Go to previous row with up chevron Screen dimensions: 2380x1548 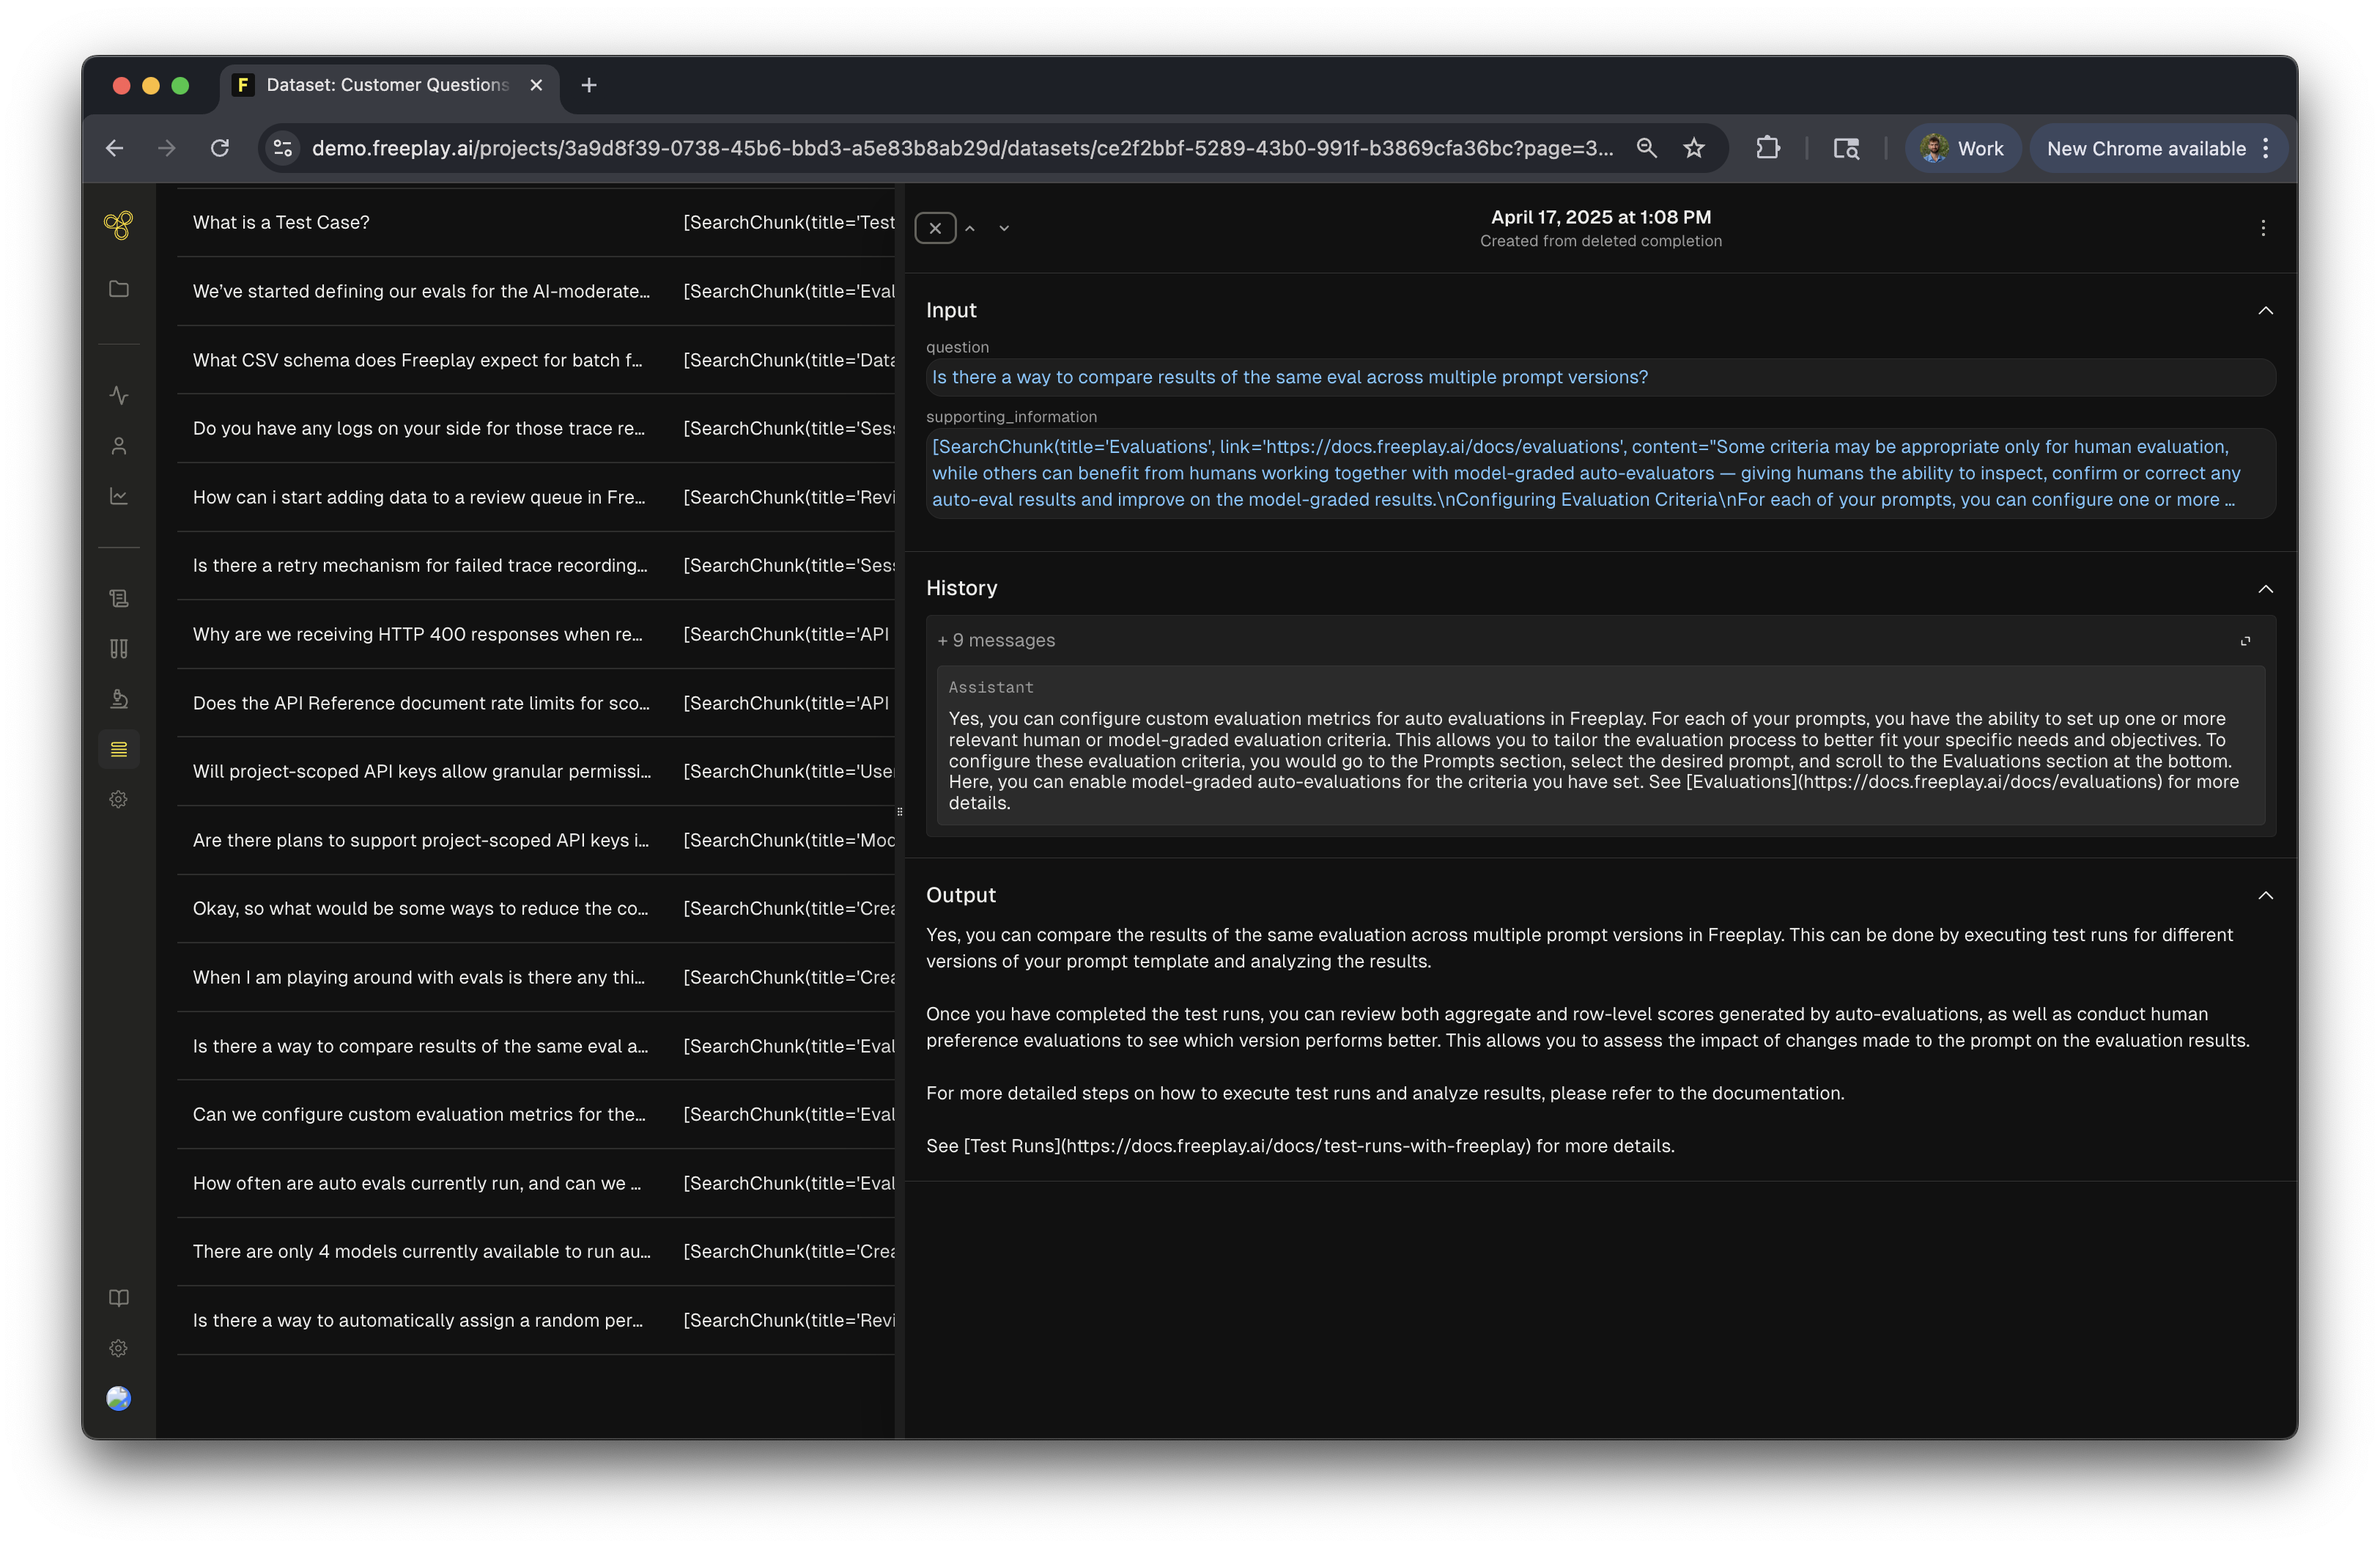point(970,228)
